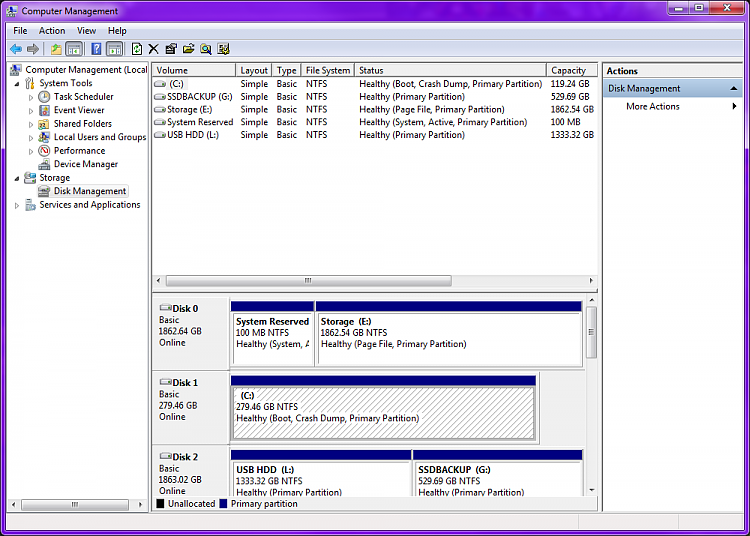Collapse the Disk Management actions section
This screenshot has width=750, height=536.
click(x=733, y=88)
